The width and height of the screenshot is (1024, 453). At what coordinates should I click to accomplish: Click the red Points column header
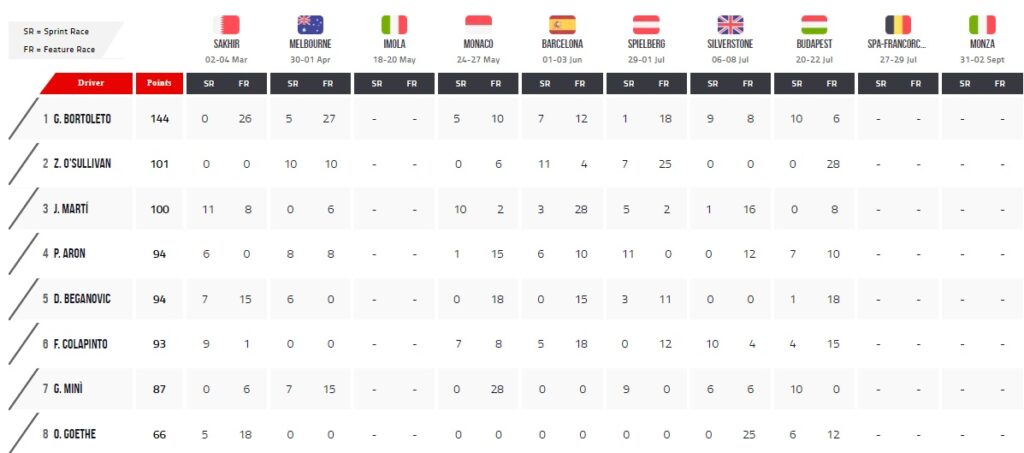tap(159, 84)
